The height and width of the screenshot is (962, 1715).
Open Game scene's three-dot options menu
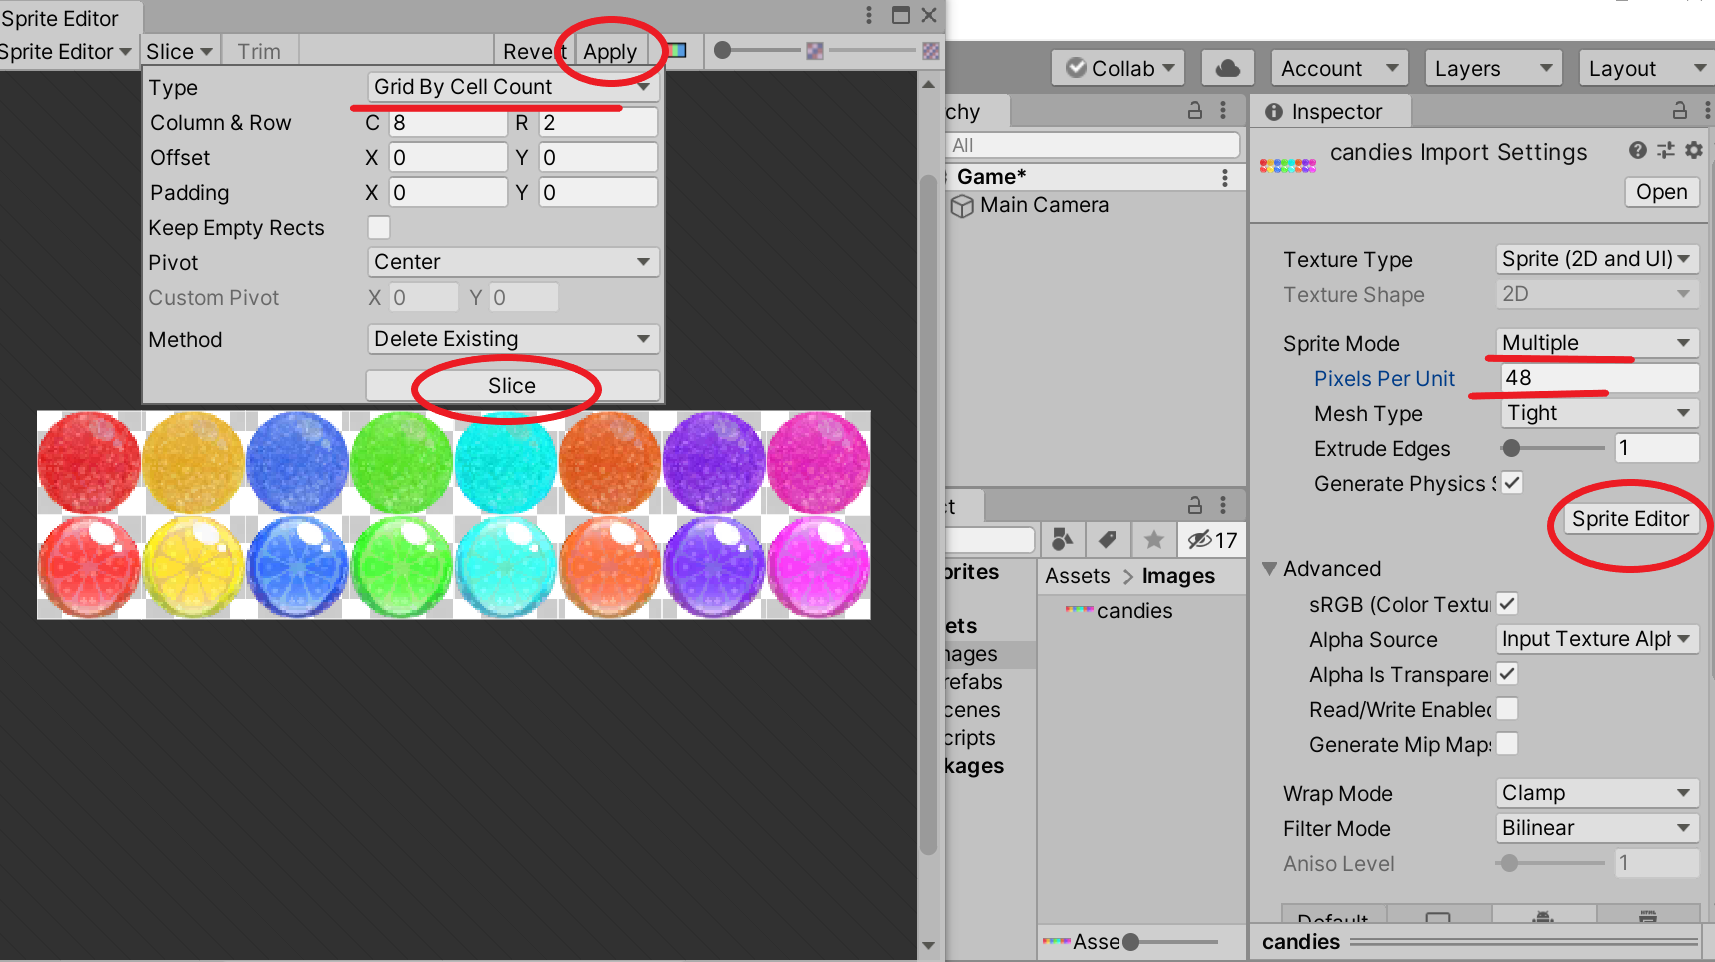[x=1225, y=177]
